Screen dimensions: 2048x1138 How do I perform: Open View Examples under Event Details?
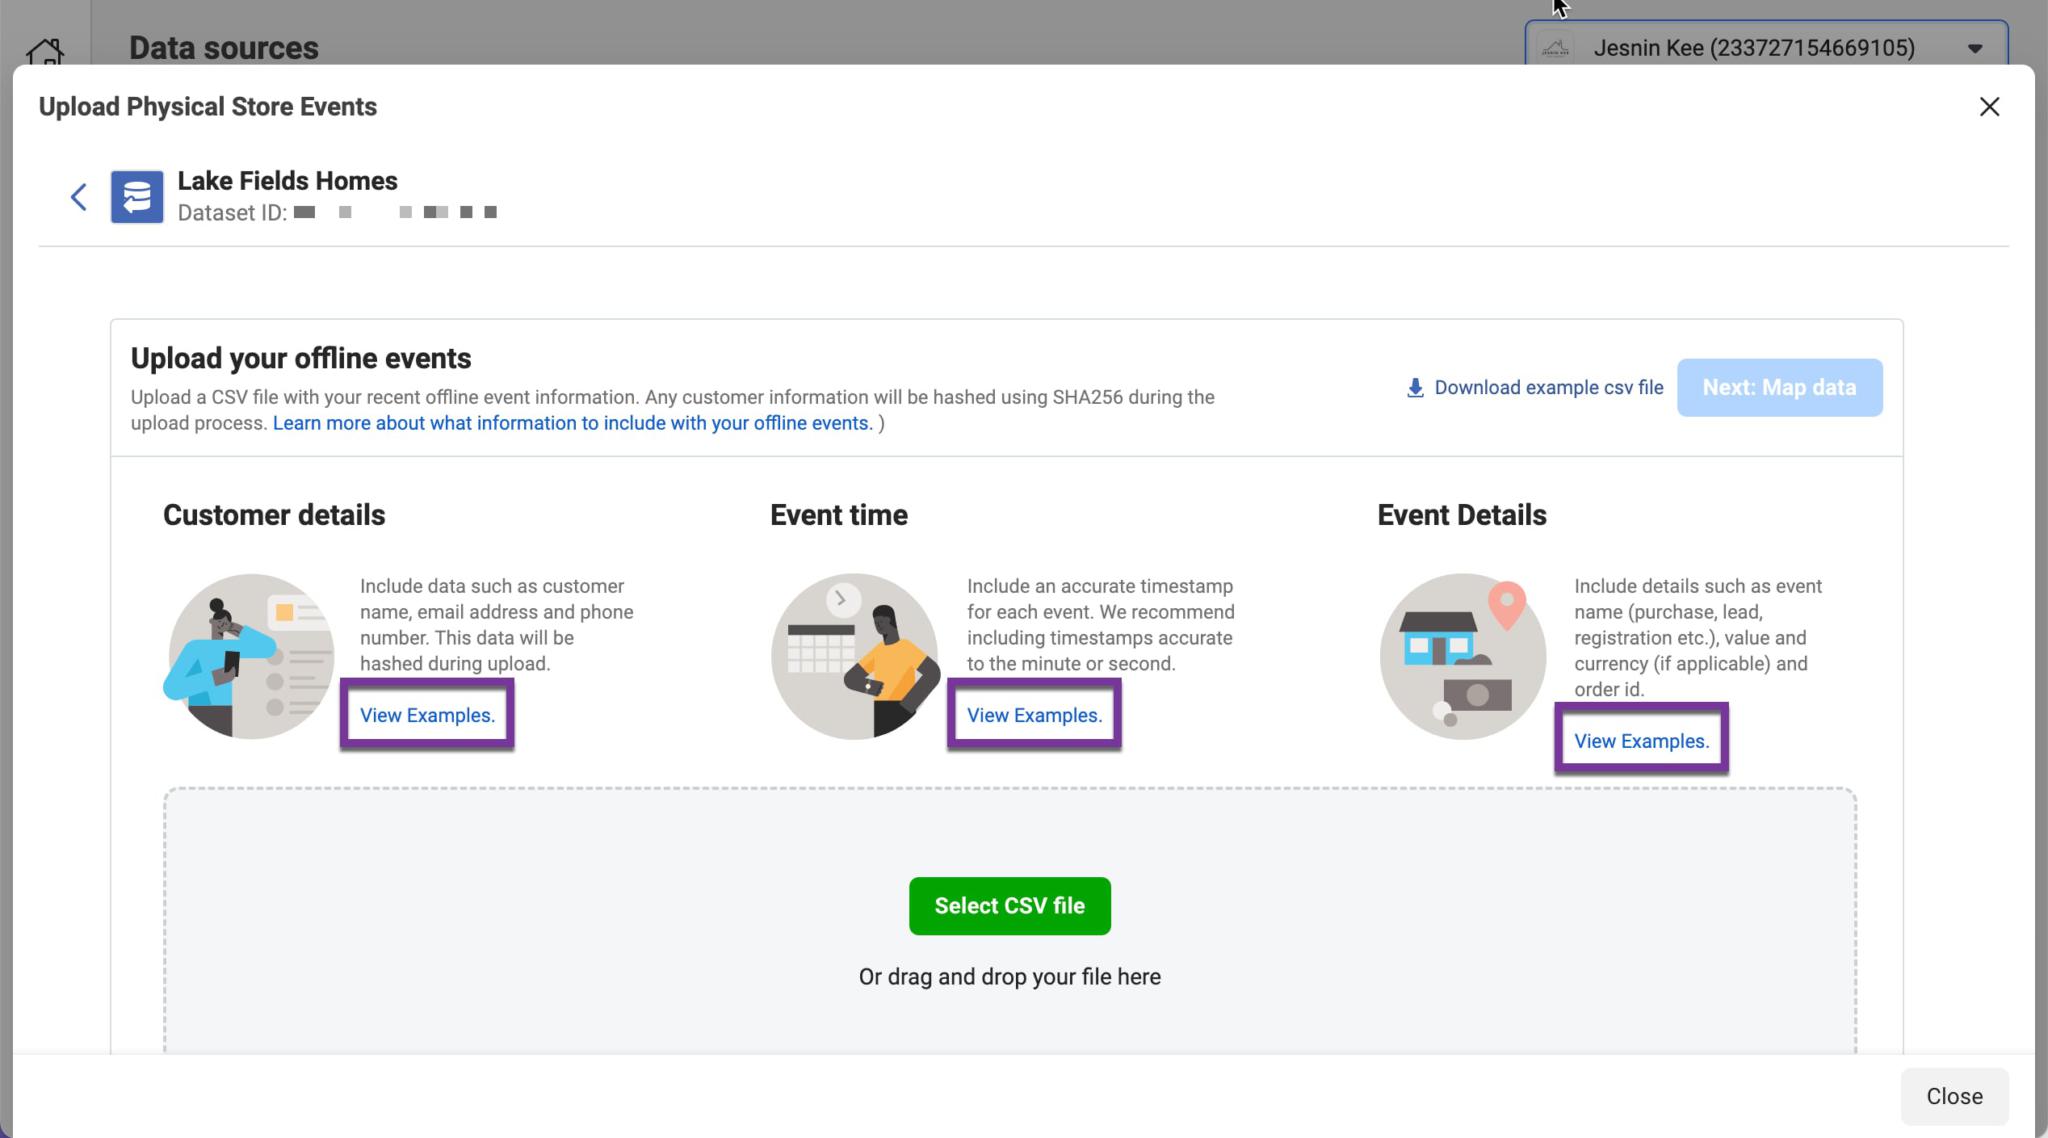(x=1641, y=741)
